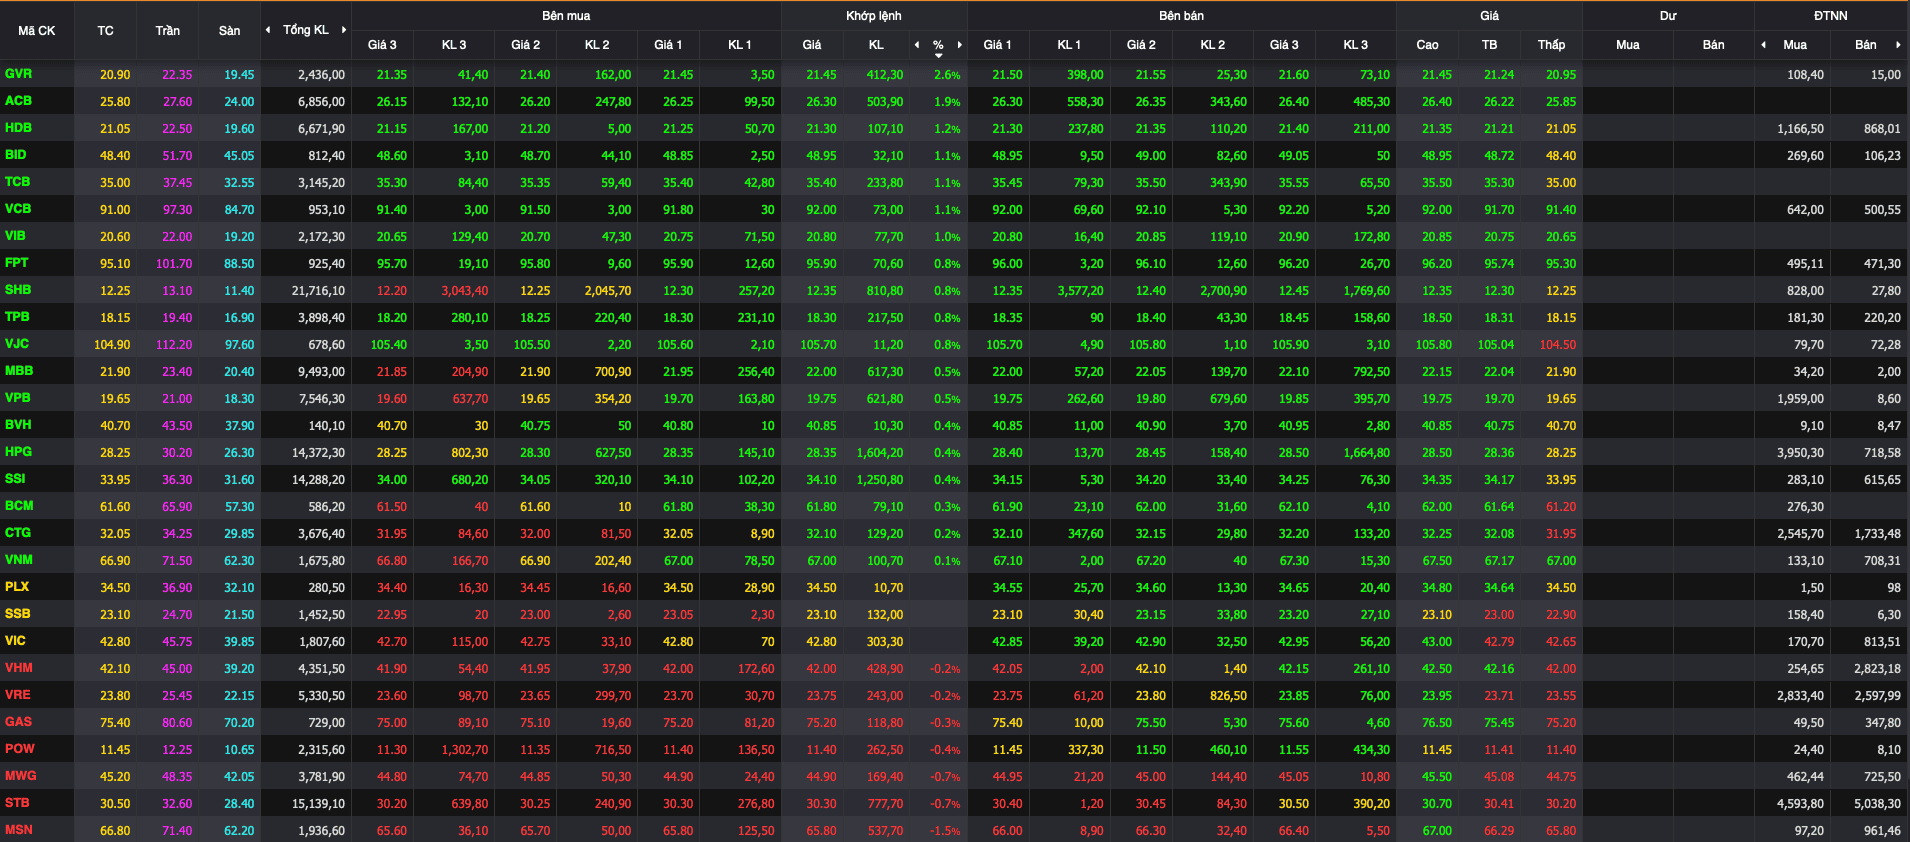Click STB's foreign buy value 4,593,80
The height and width of the screenshot is (842, 1910).
point(1800,804)
